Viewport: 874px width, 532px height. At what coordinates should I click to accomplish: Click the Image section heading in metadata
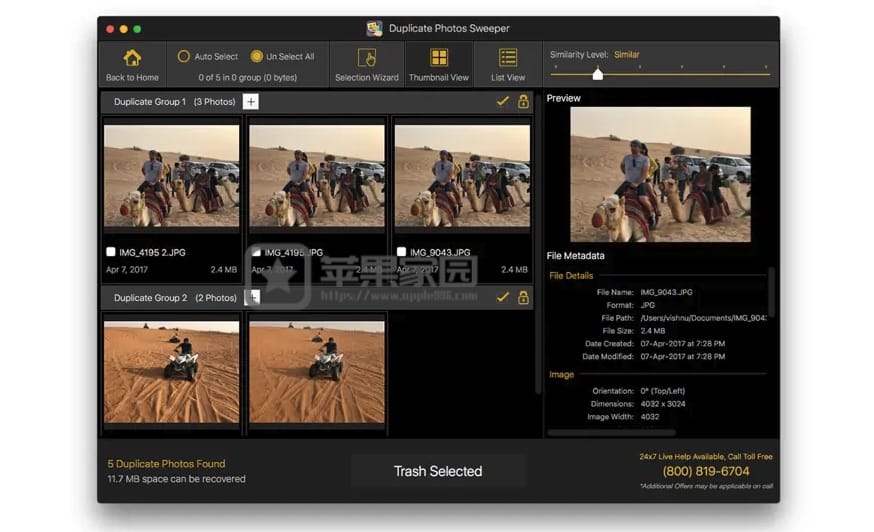click(x=561, y=374)
